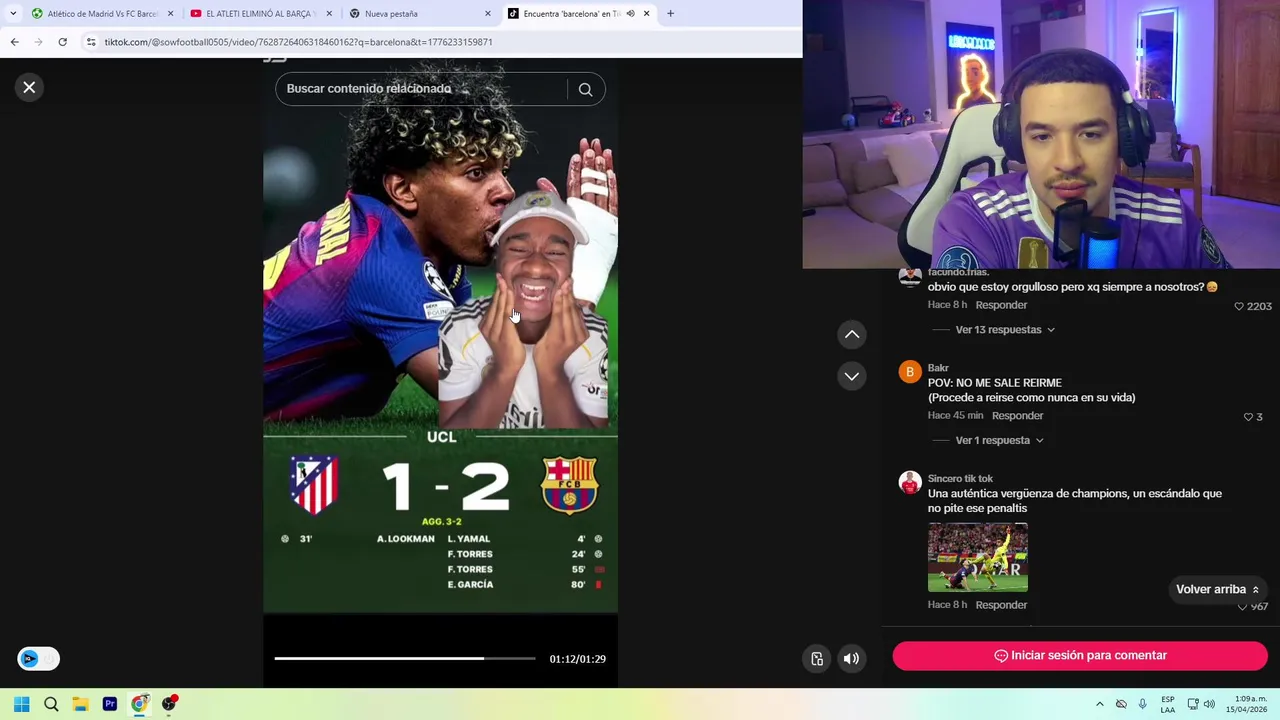
Task: Close the TikTok video viewer
Action: [29, 88]
